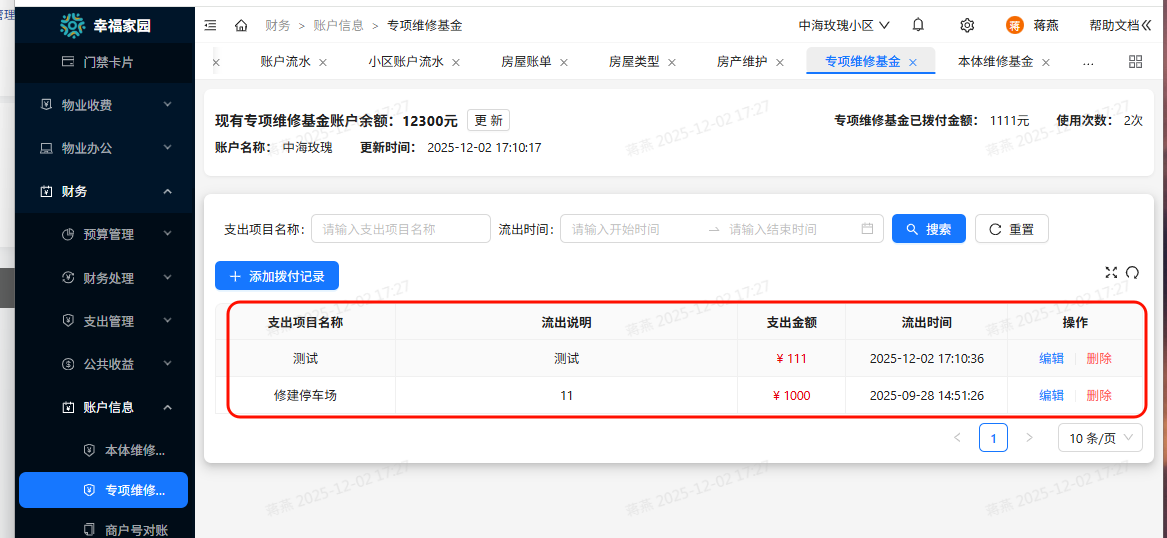Close the 本体维修基金 tab
This screenshot has height=538, width=1167.
(x=1046, y=63)
